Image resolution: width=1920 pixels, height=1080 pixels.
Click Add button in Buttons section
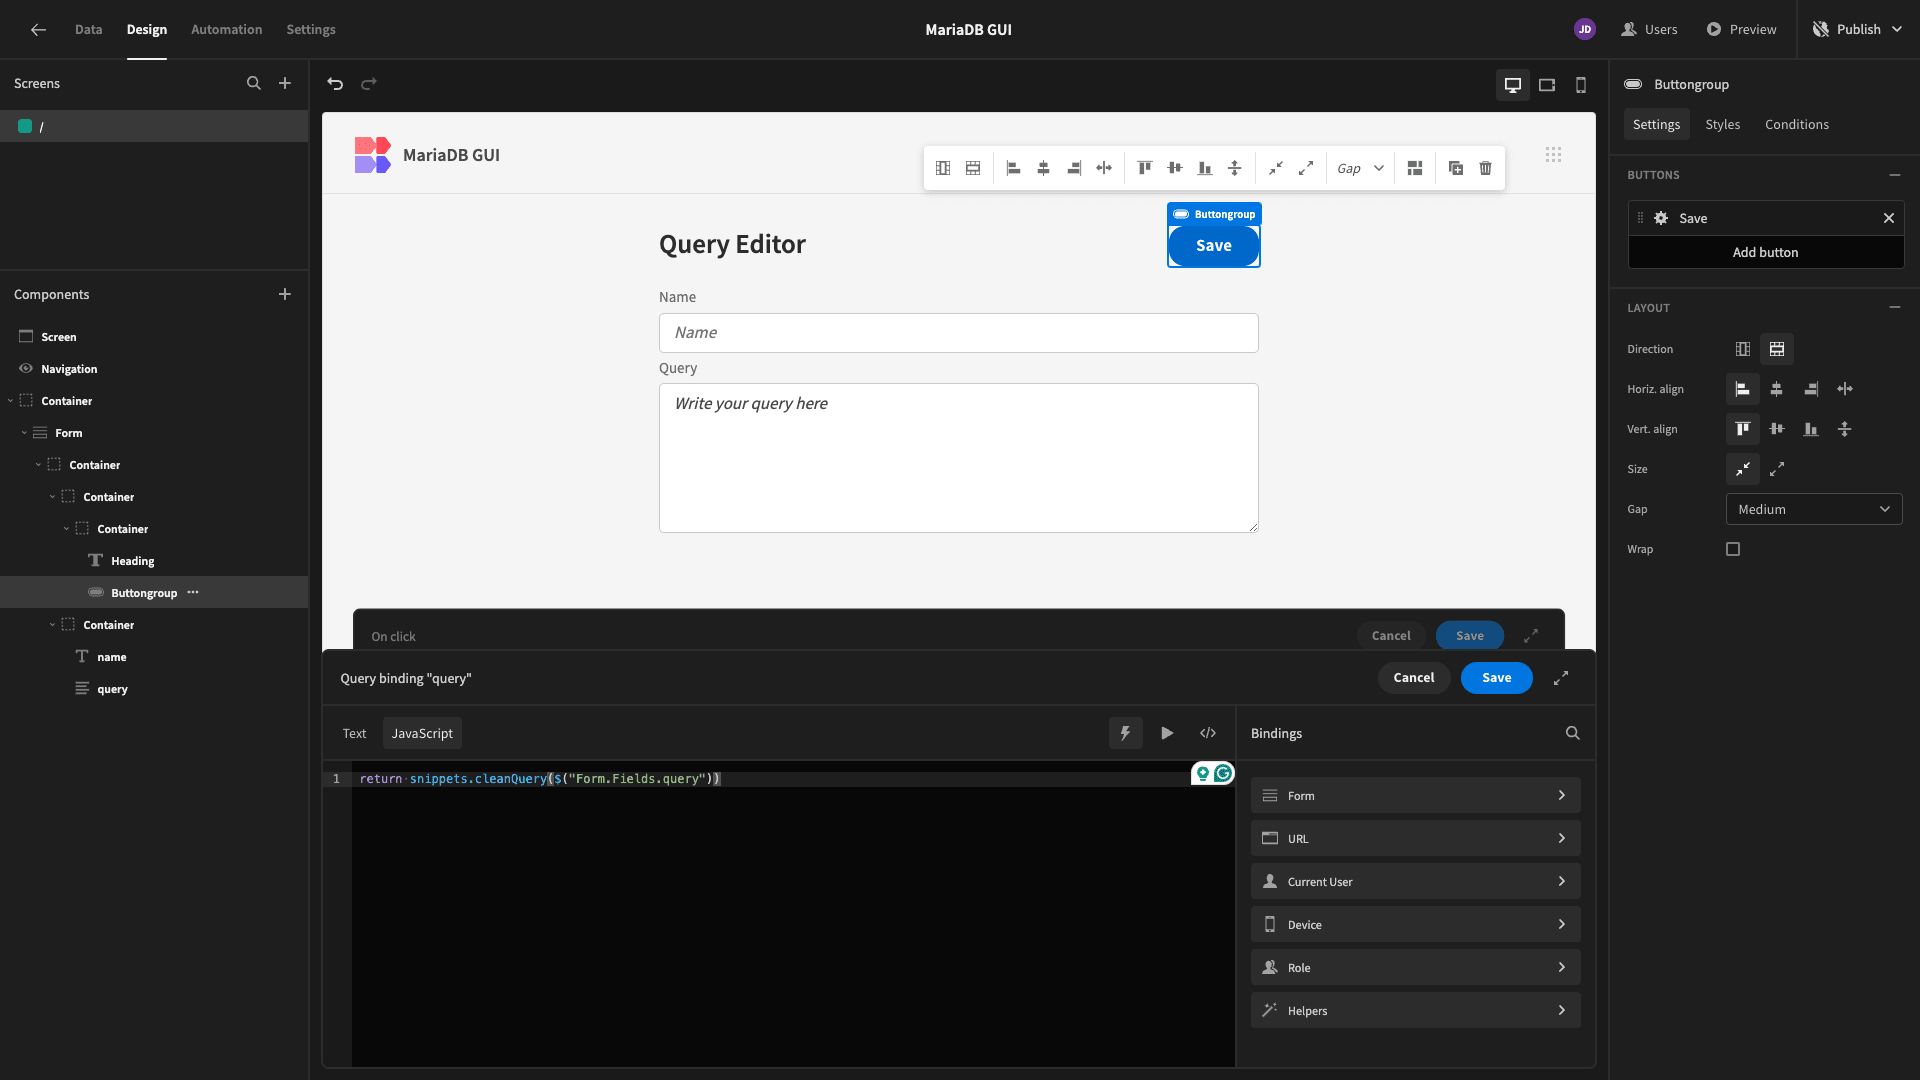click(x=1766, y=252)
